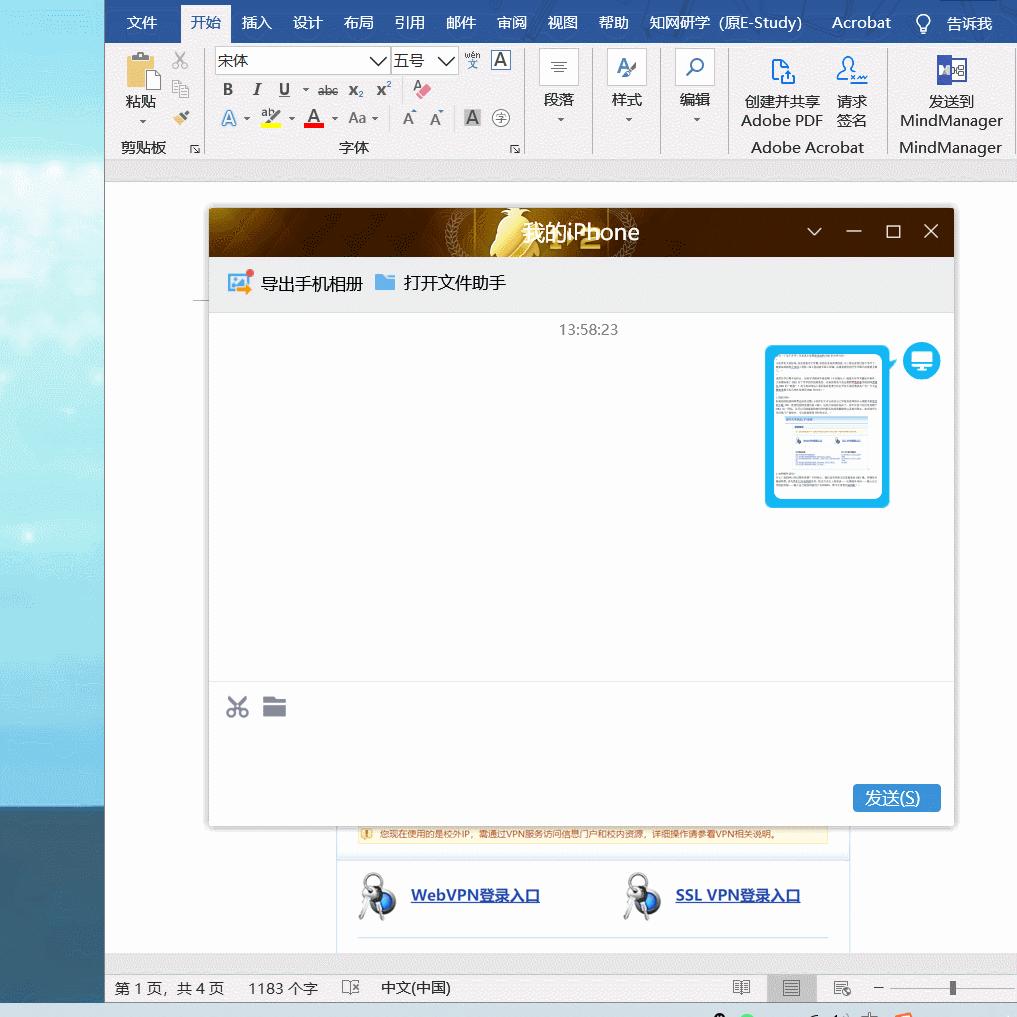Toggle italic formatting
This screenshot has width=1017, height=1017.
pos(256,90)
